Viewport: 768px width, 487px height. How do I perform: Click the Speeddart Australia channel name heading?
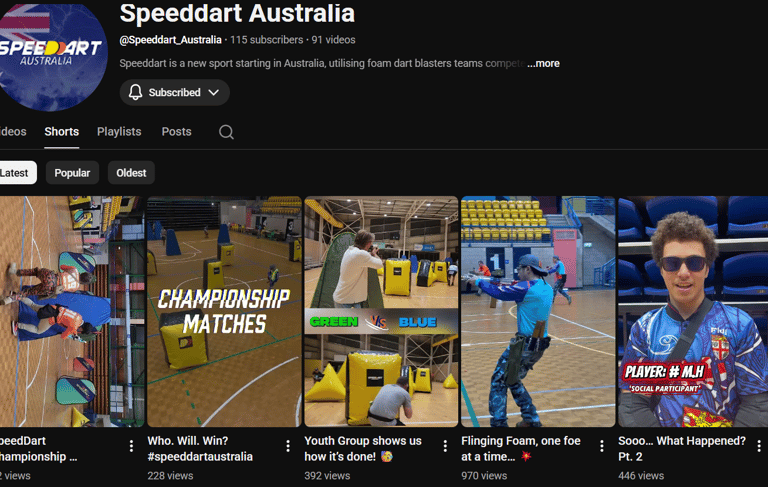[x=237, y=13]
